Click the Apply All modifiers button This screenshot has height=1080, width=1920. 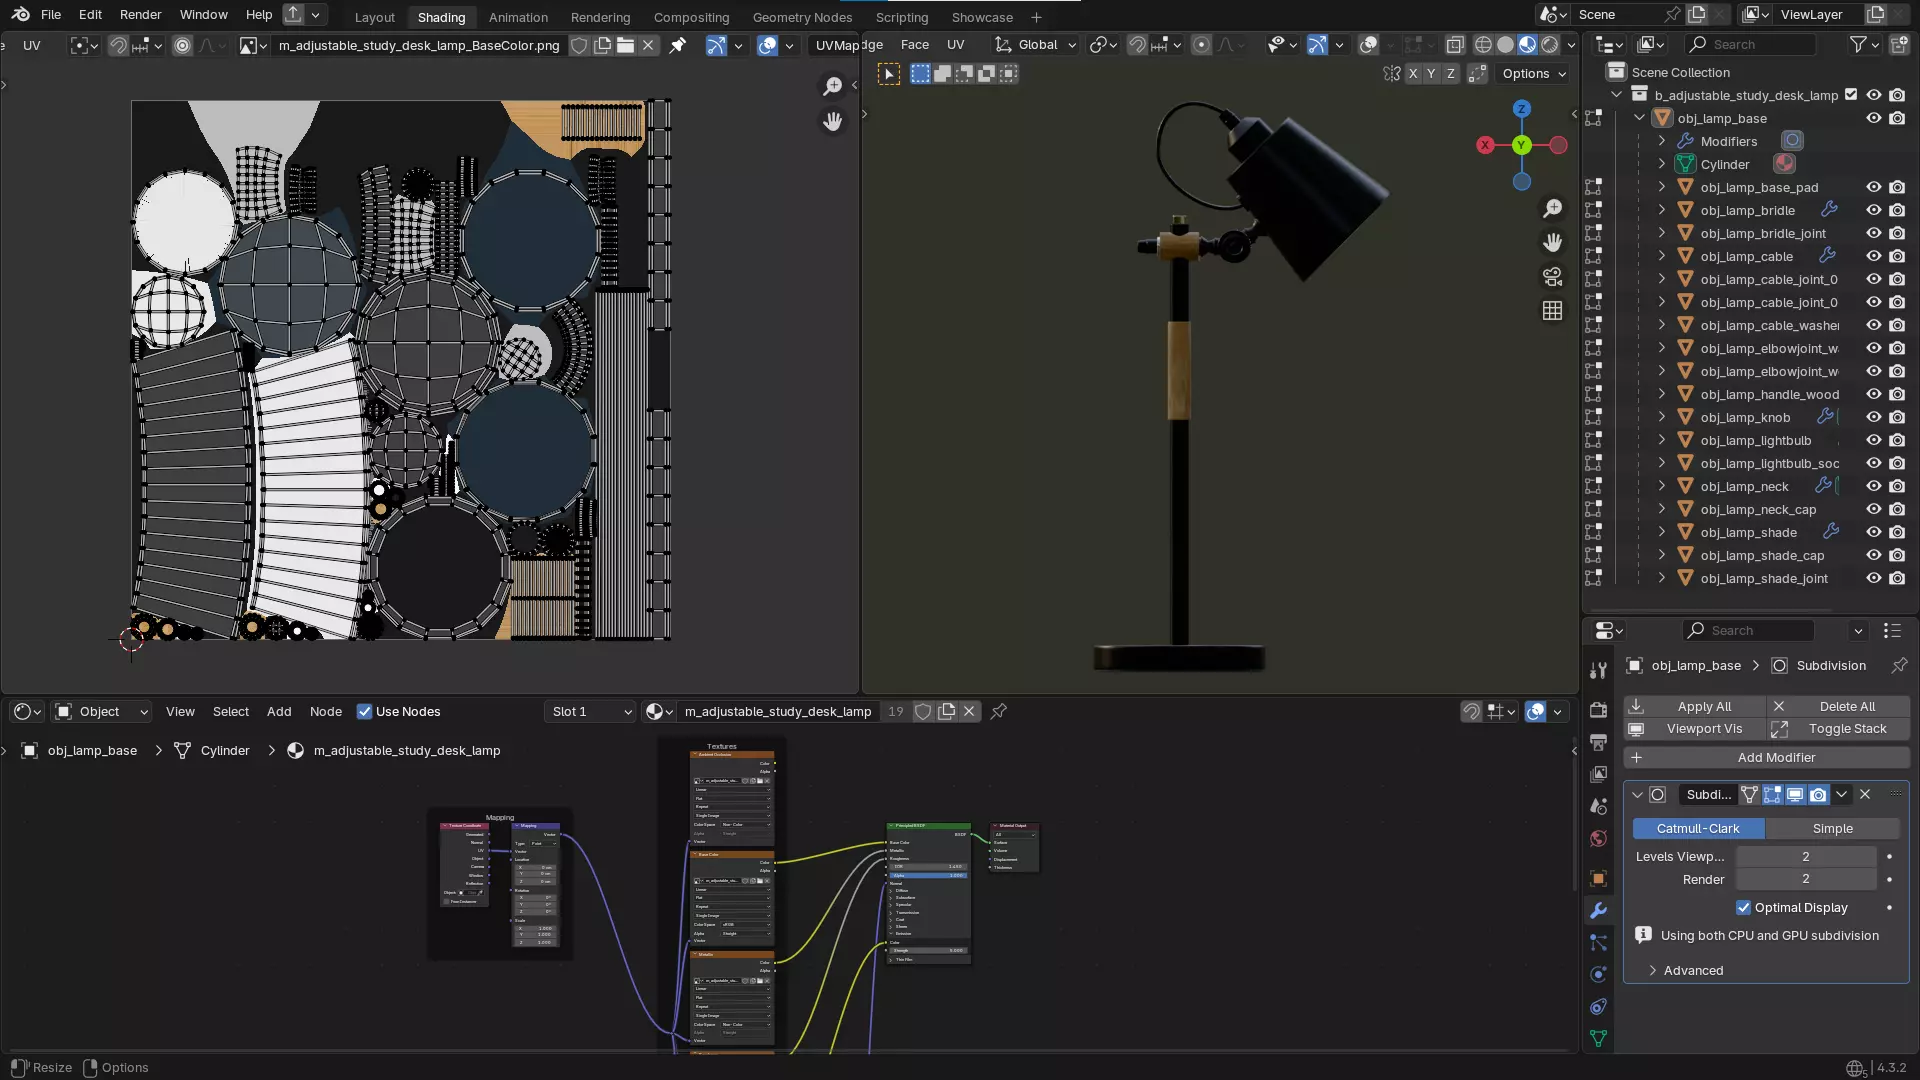pos(1694,706)
